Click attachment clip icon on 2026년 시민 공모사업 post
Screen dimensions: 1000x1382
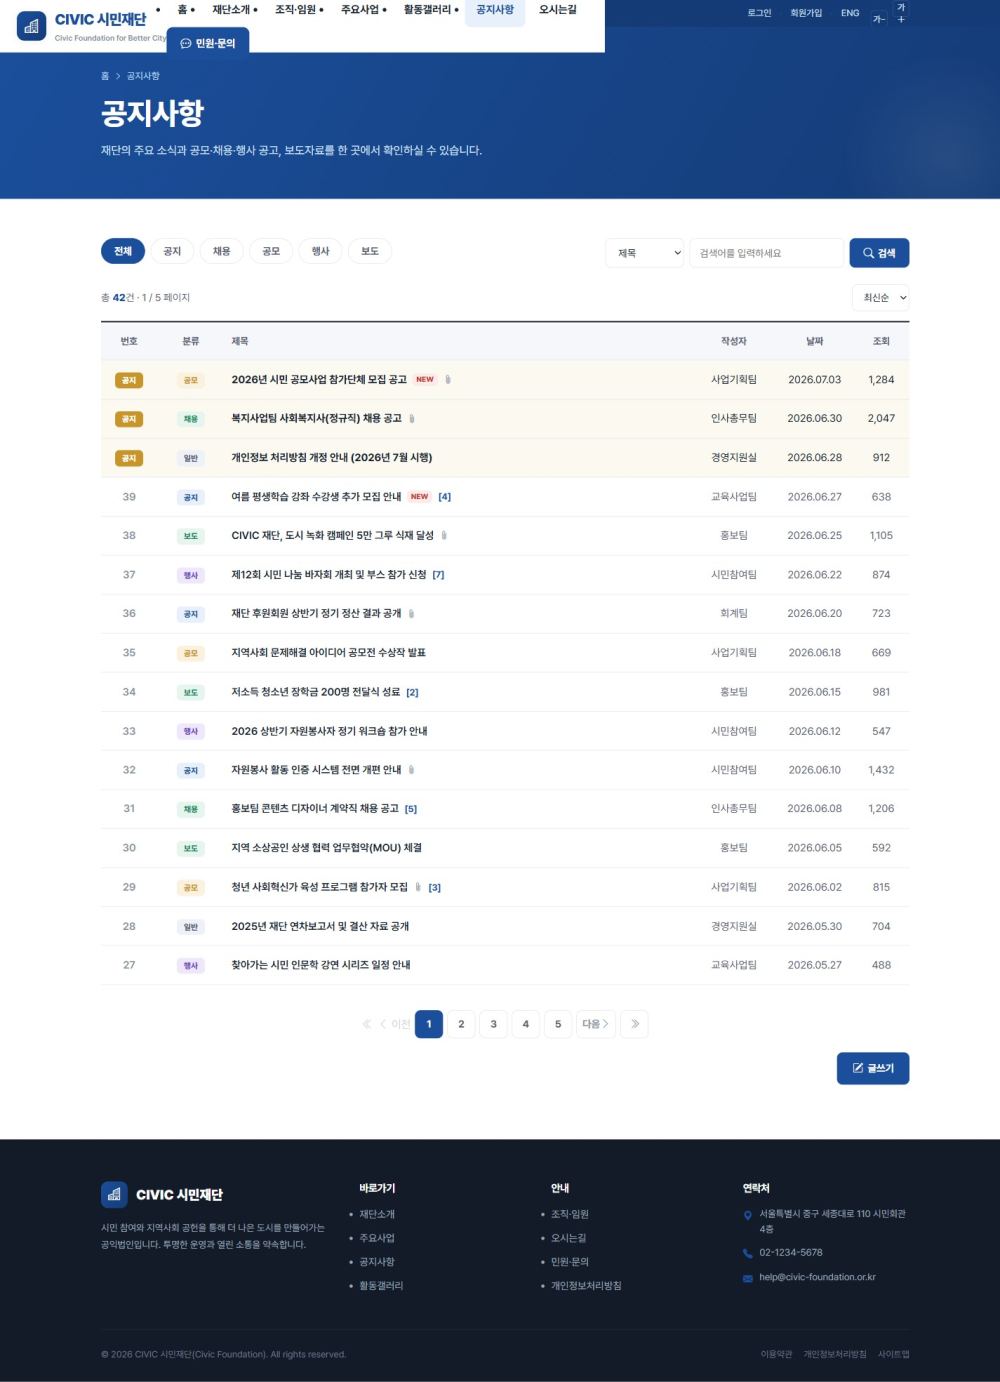[x=448, y=380]
